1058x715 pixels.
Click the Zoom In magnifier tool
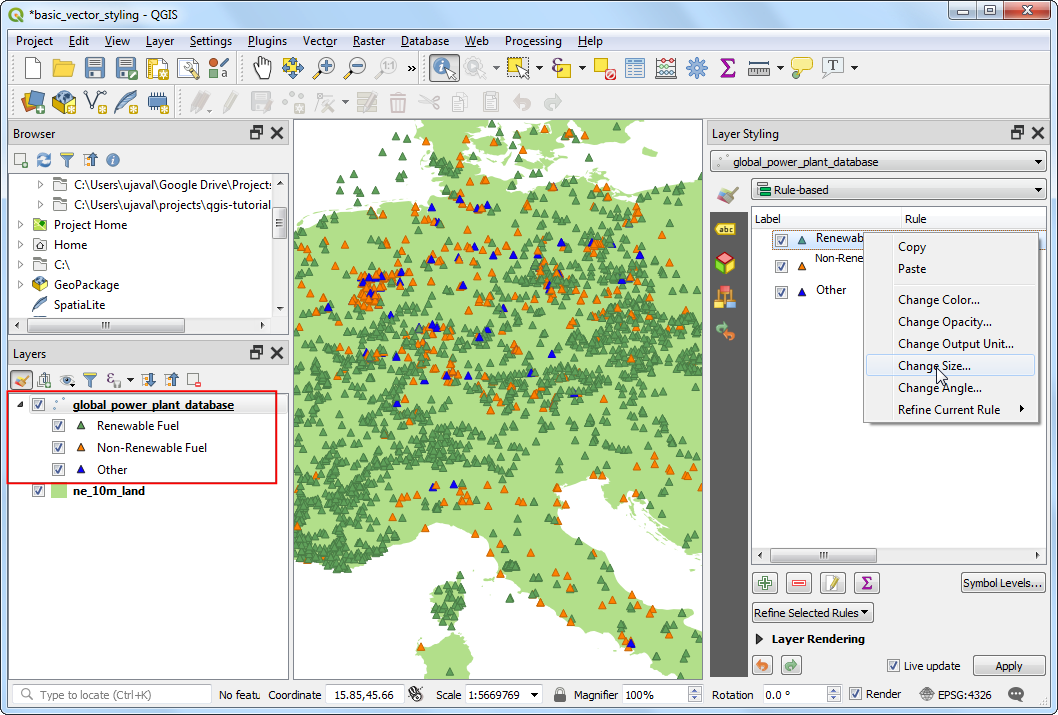pyautogui.click(x=324, y=68)
